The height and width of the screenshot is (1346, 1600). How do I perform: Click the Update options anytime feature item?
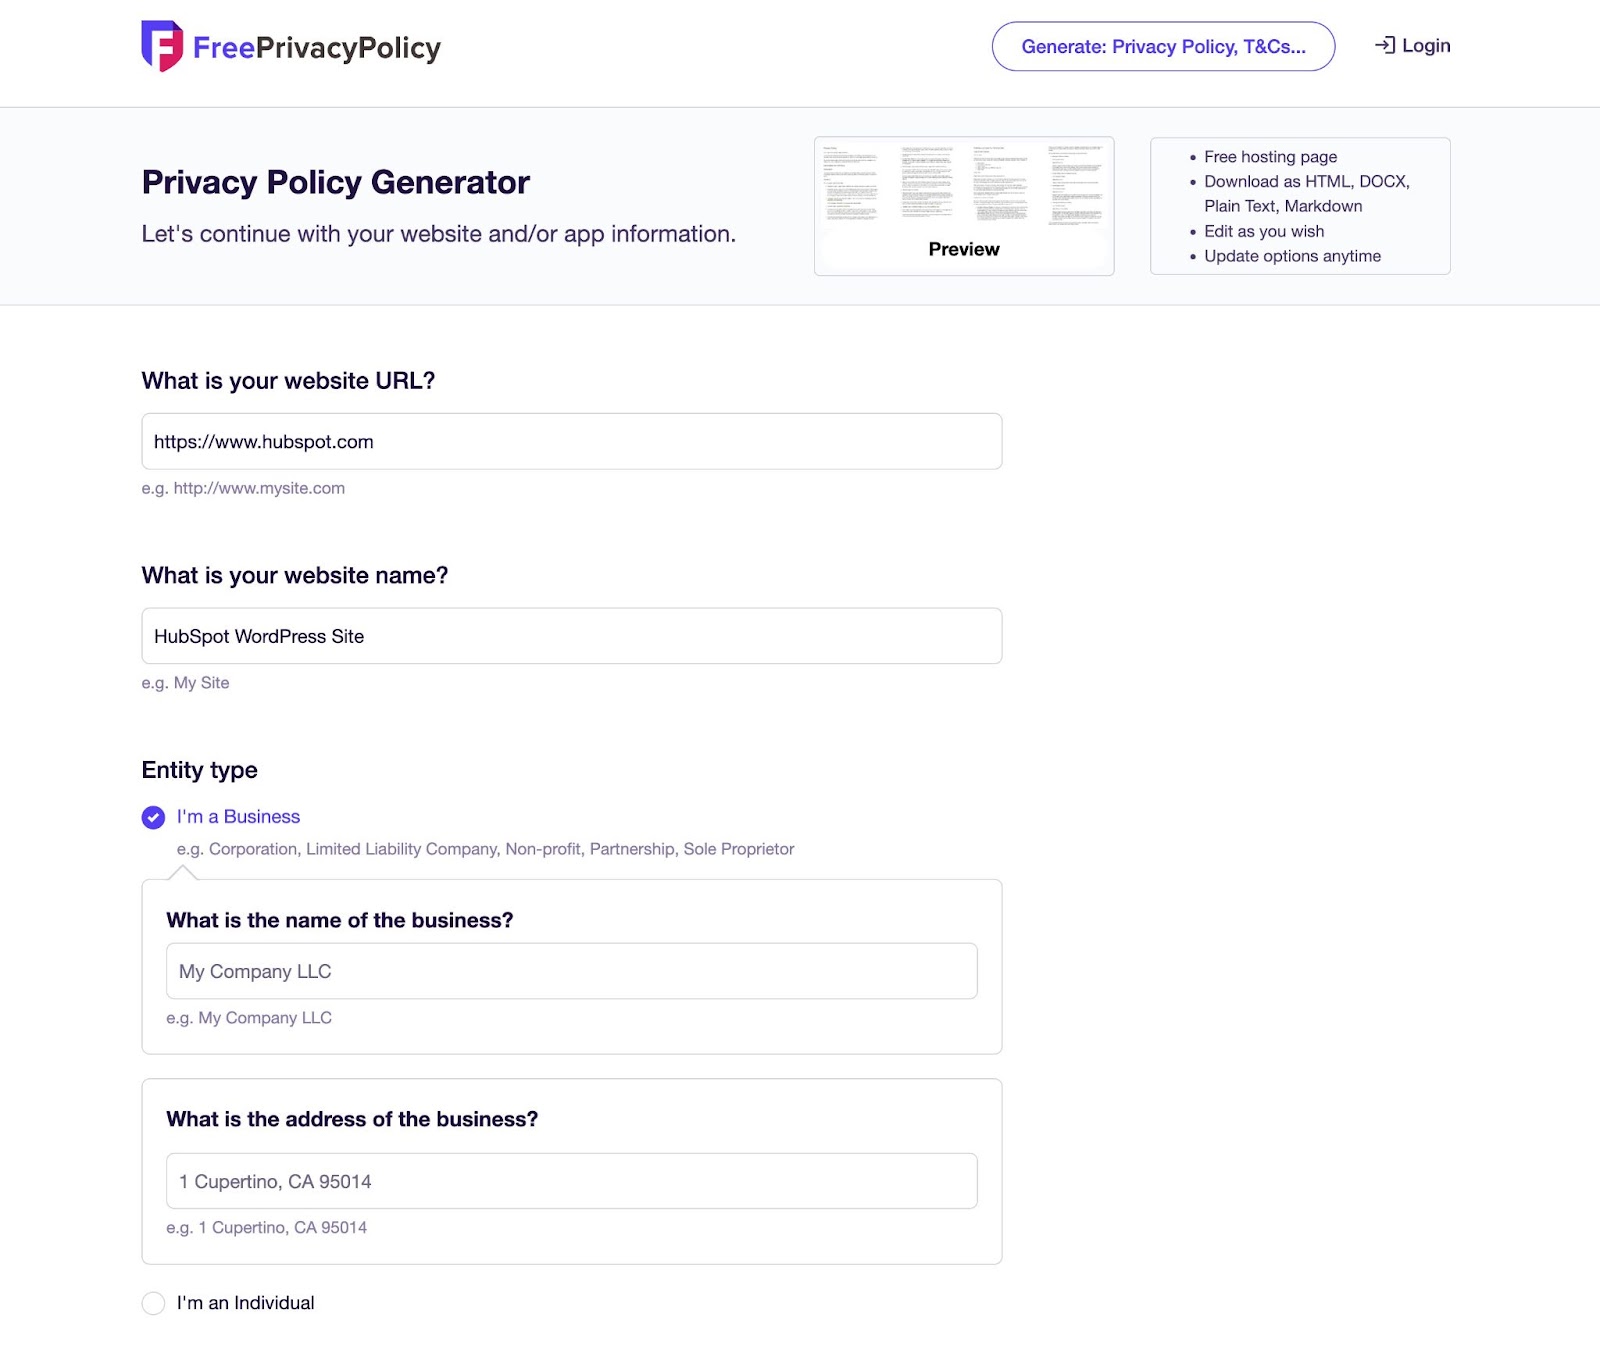pyautogui.click(x=1292, y=256)
